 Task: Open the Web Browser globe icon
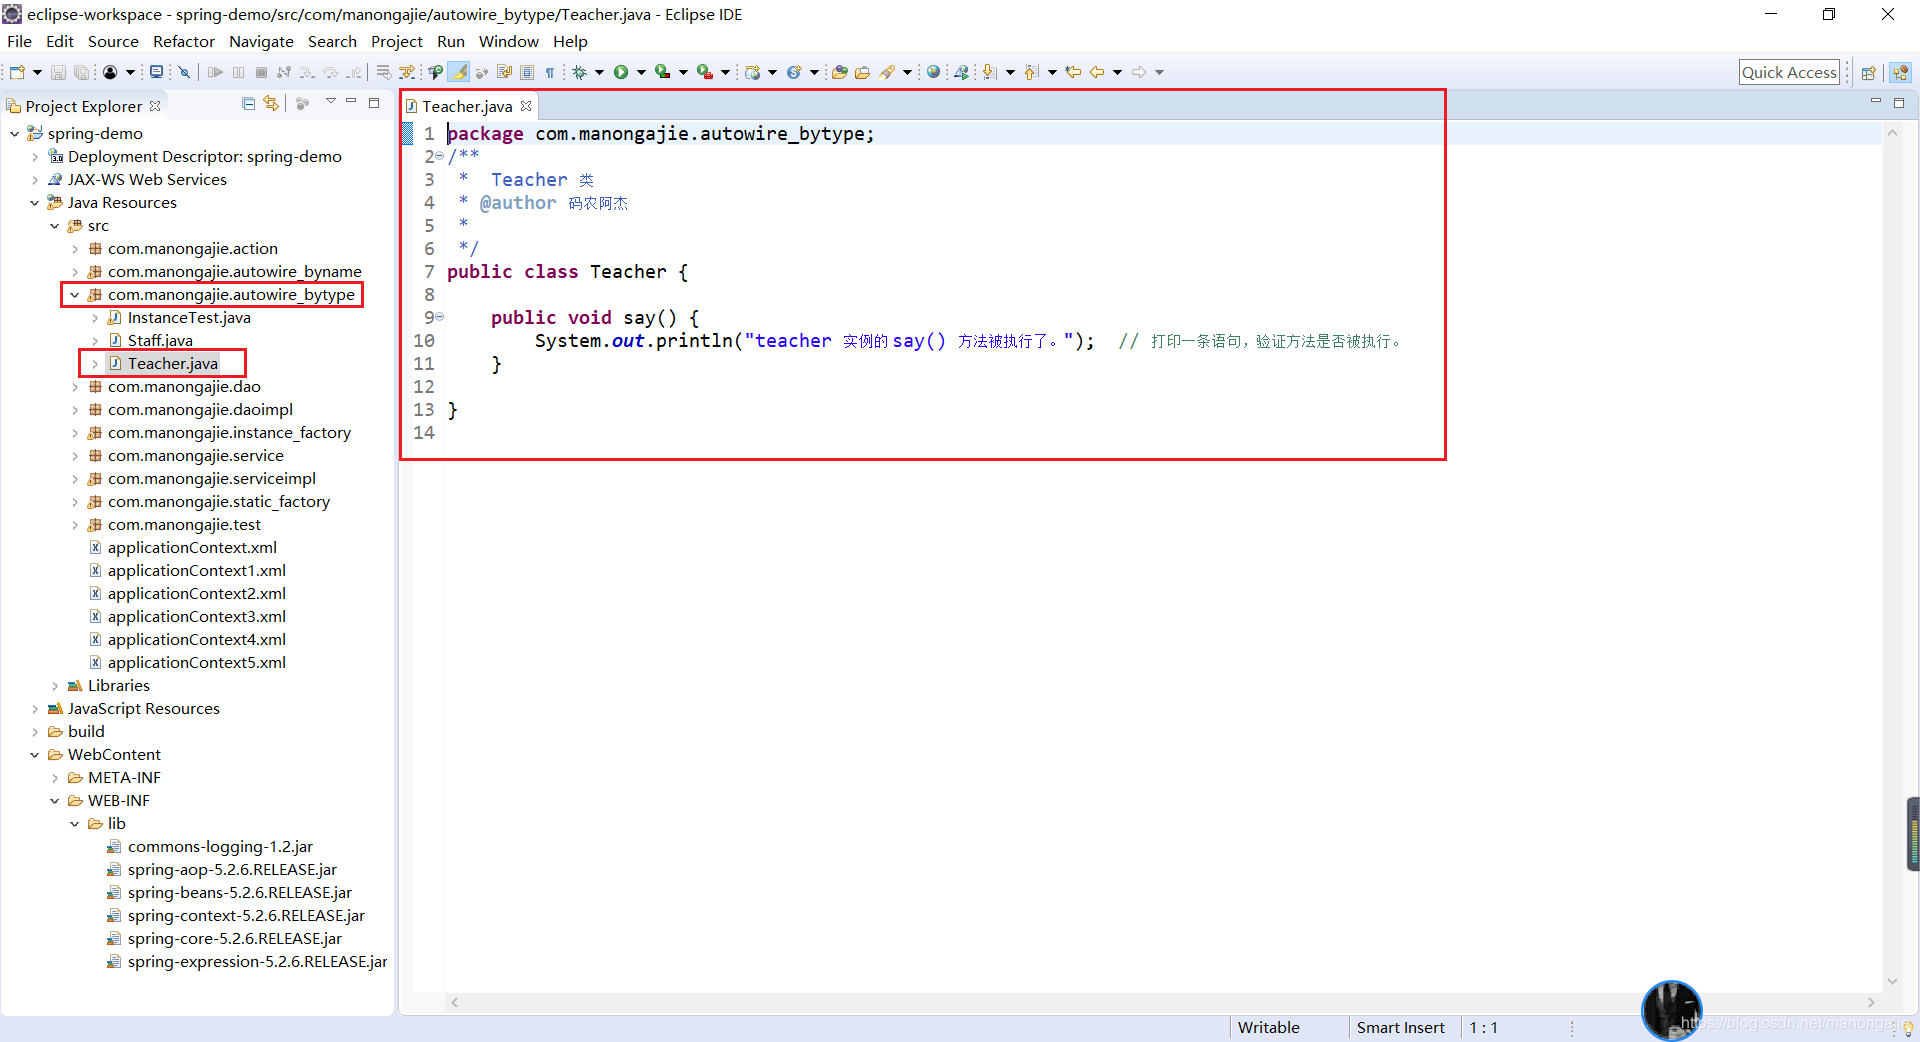pyautogui.click(x=933, y=72)
